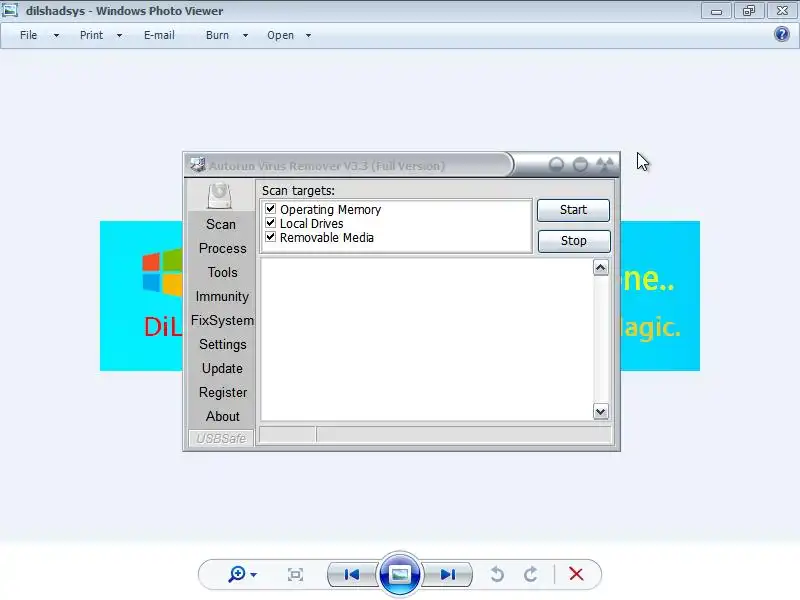Select Scan in the sidebar

click(221, 224)
